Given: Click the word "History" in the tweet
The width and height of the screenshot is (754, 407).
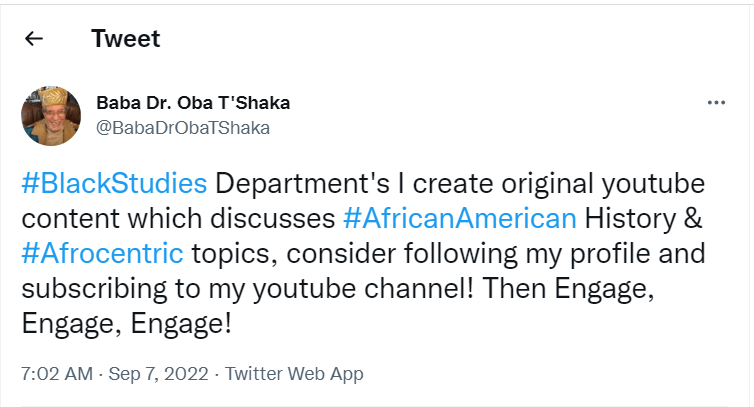Looking at the screenshot, I should [638, 218].
